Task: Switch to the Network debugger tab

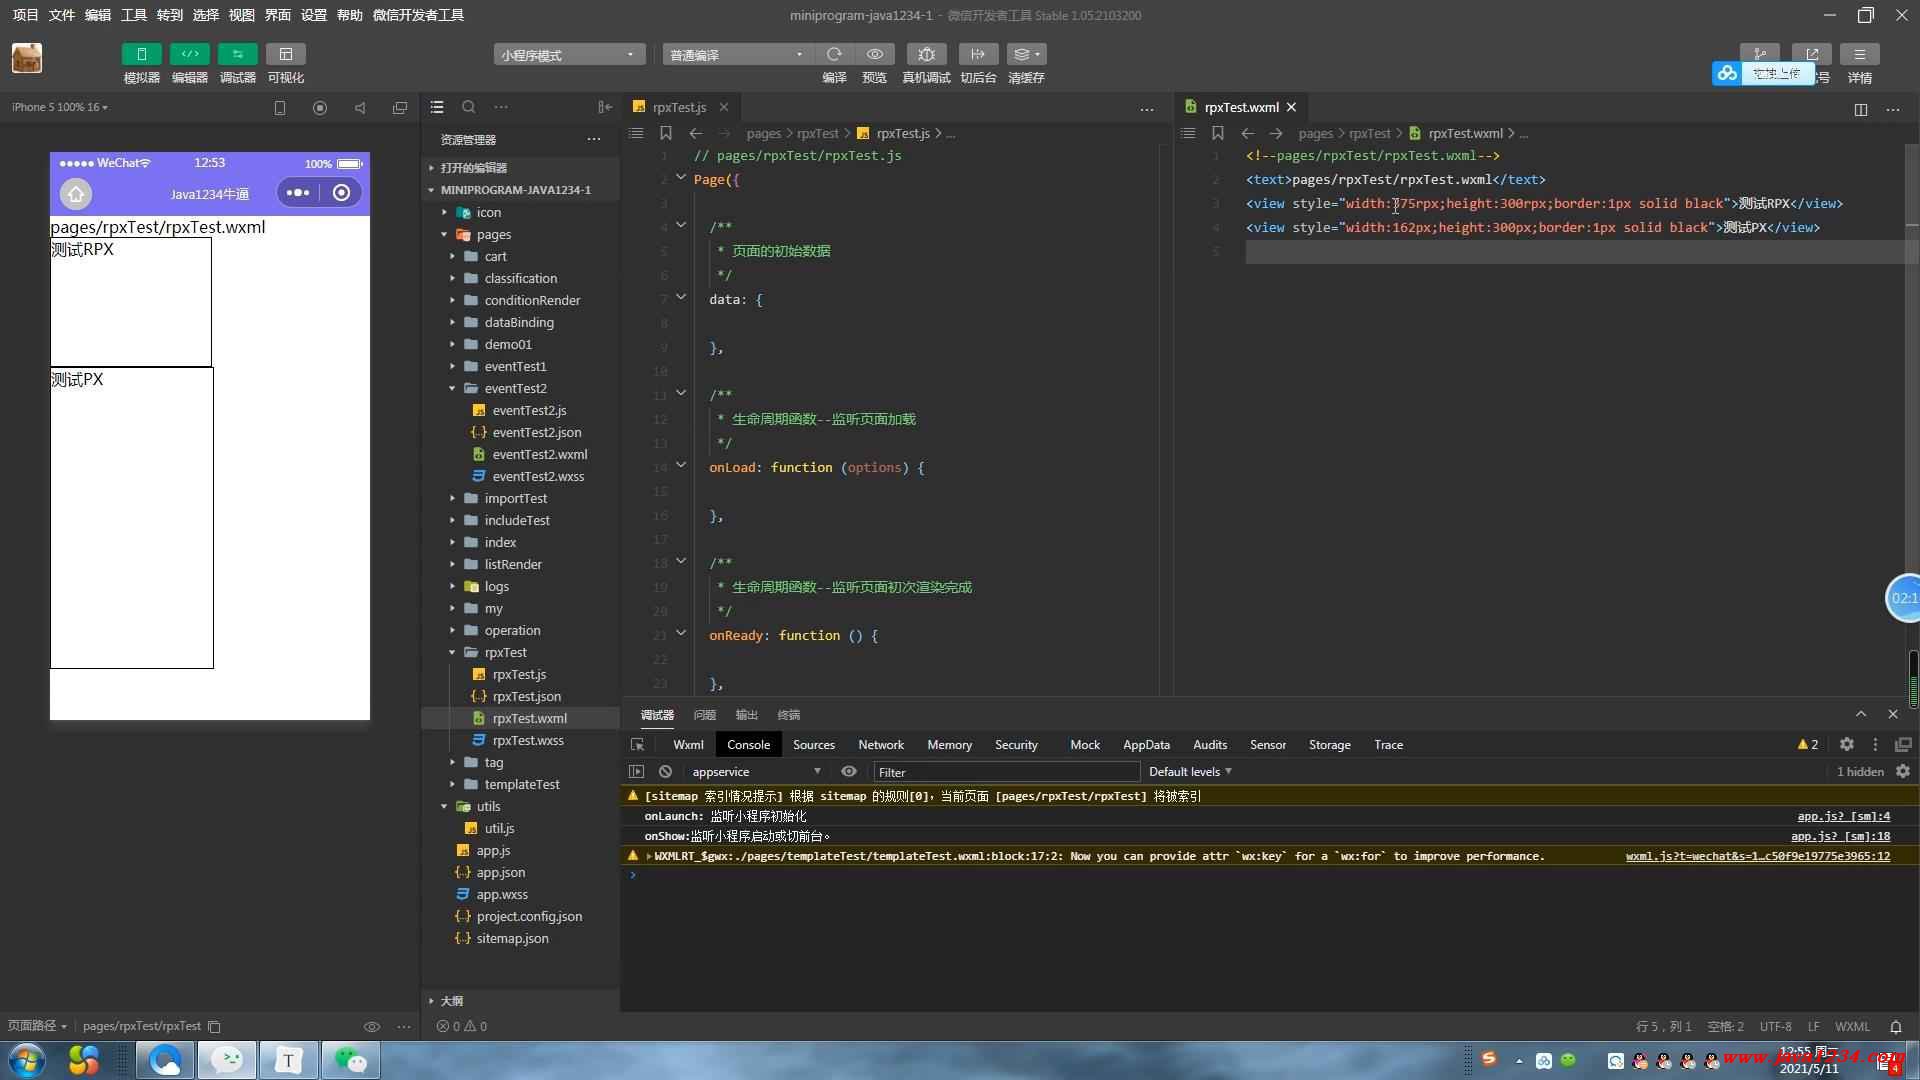Action: [x=880, y=745]
